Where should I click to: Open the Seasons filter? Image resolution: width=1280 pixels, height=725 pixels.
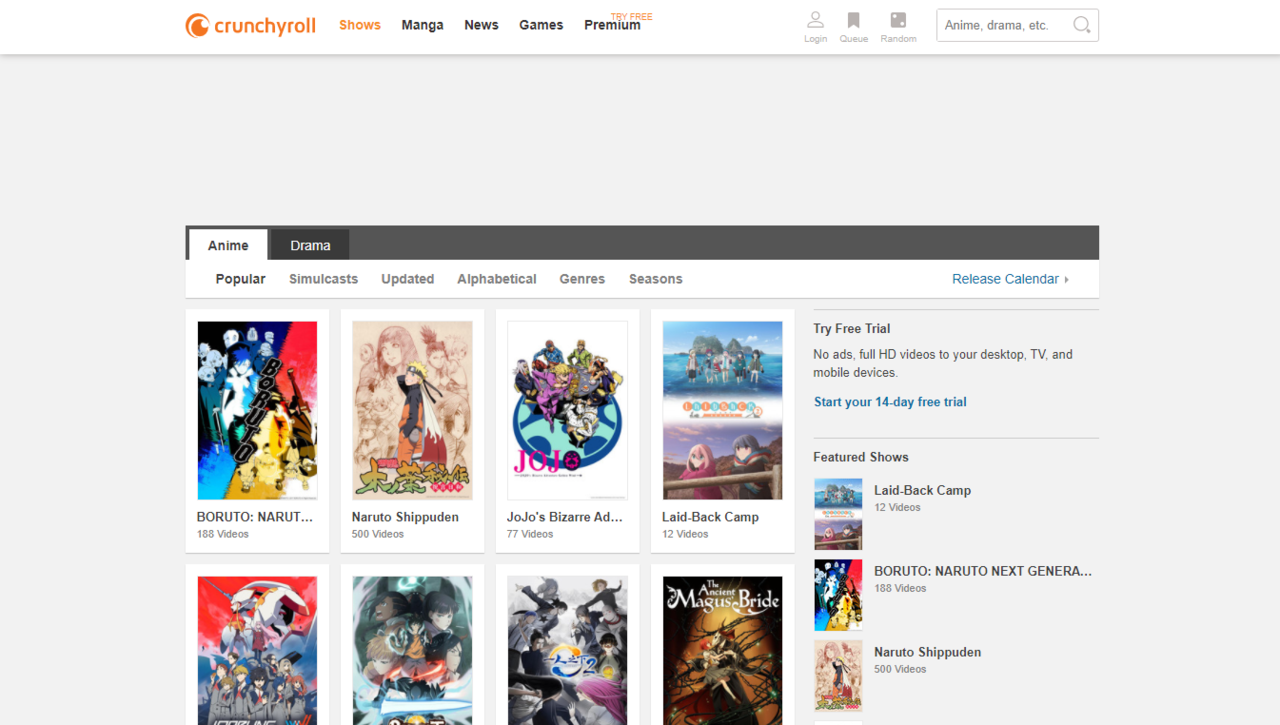coord(655,279)
